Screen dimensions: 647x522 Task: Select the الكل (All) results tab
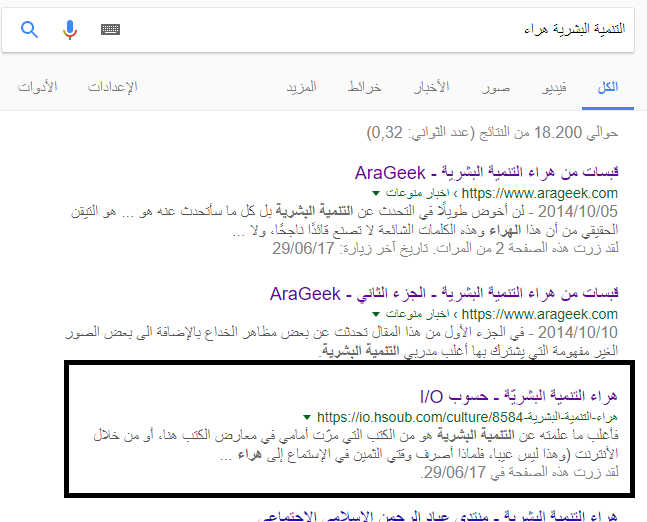[607, 88]
